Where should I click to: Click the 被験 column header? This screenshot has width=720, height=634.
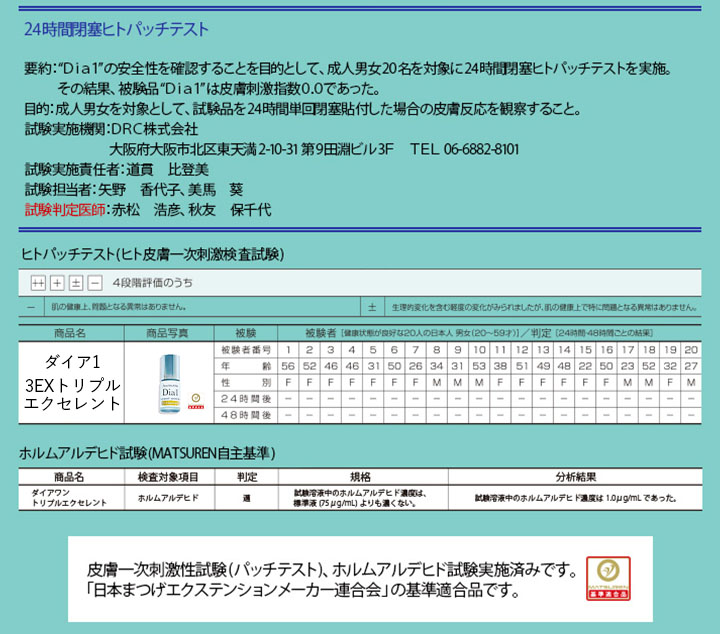coord(246,333)
